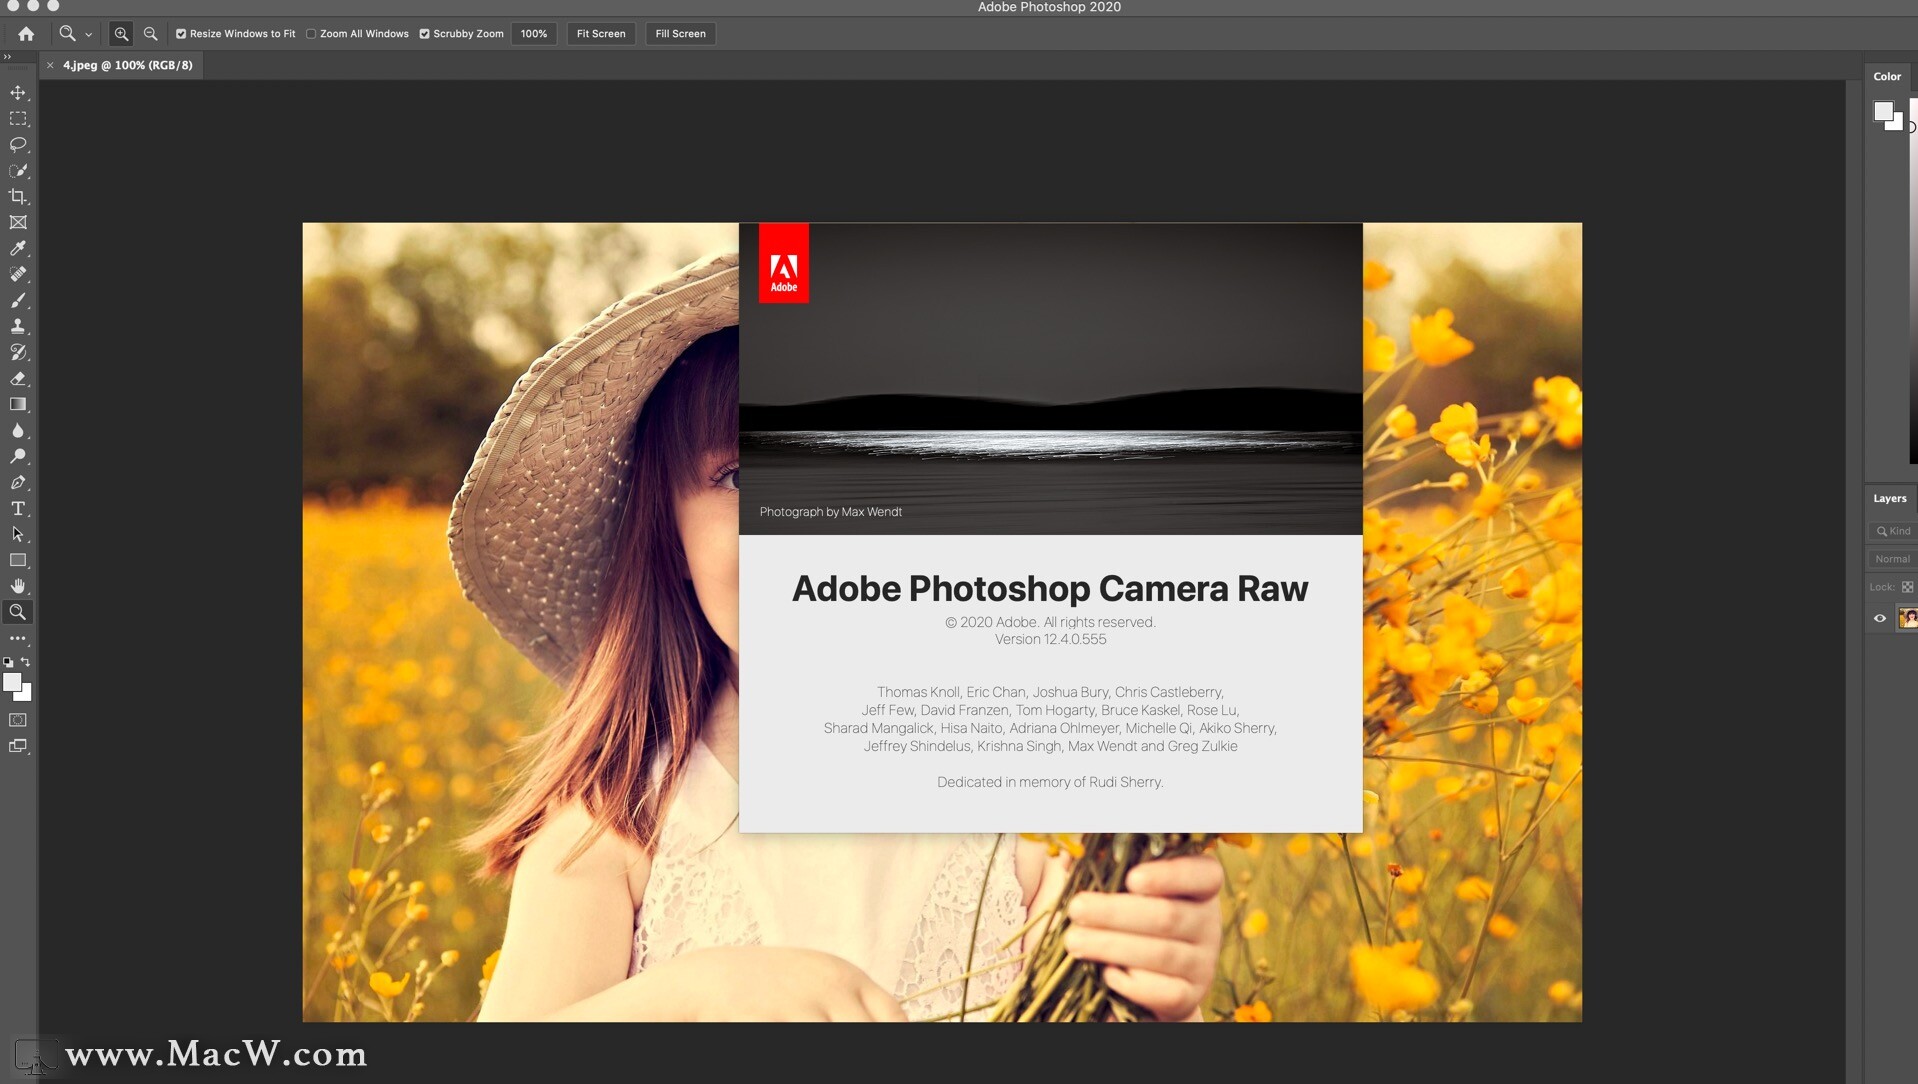
Task: Select the Horizontal Type tool
Action: (x=18, y=509)
